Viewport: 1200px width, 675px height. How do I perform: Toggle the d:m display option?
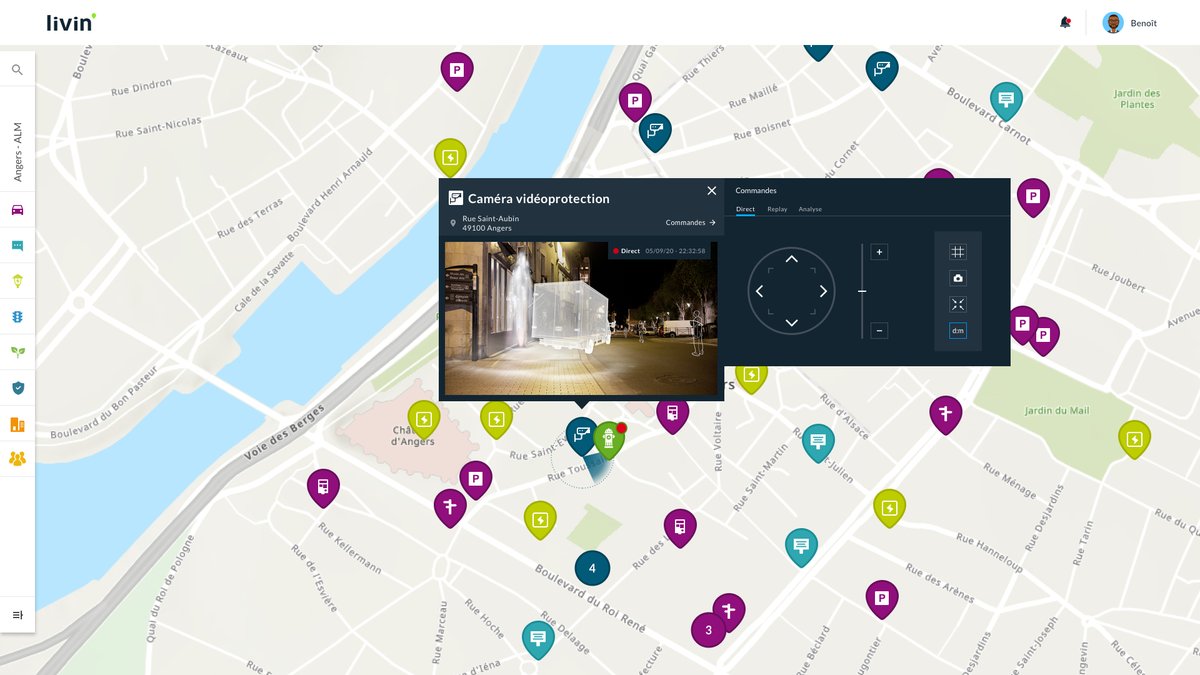pos(957,330)
